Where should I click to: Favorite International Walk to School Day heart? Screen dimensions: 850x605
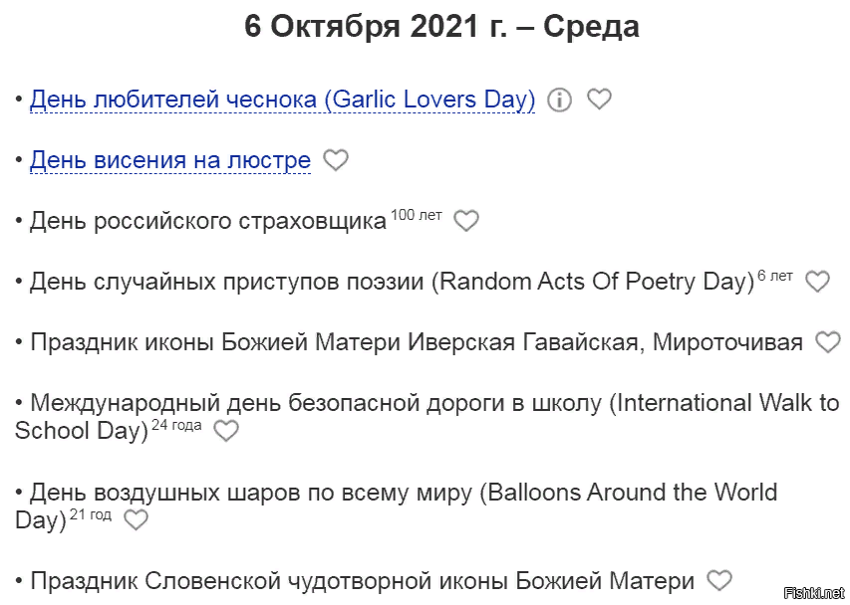tap(226, 431)
